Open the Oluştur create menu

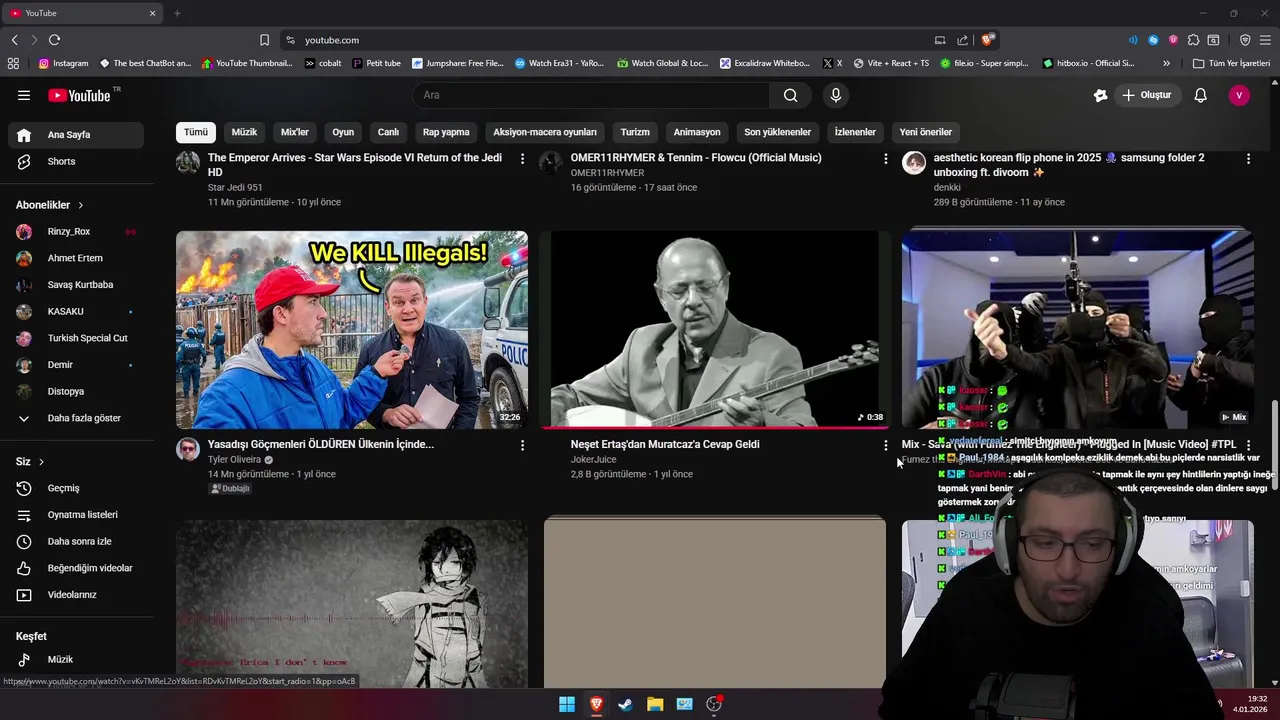click(x=1146, y=95)
